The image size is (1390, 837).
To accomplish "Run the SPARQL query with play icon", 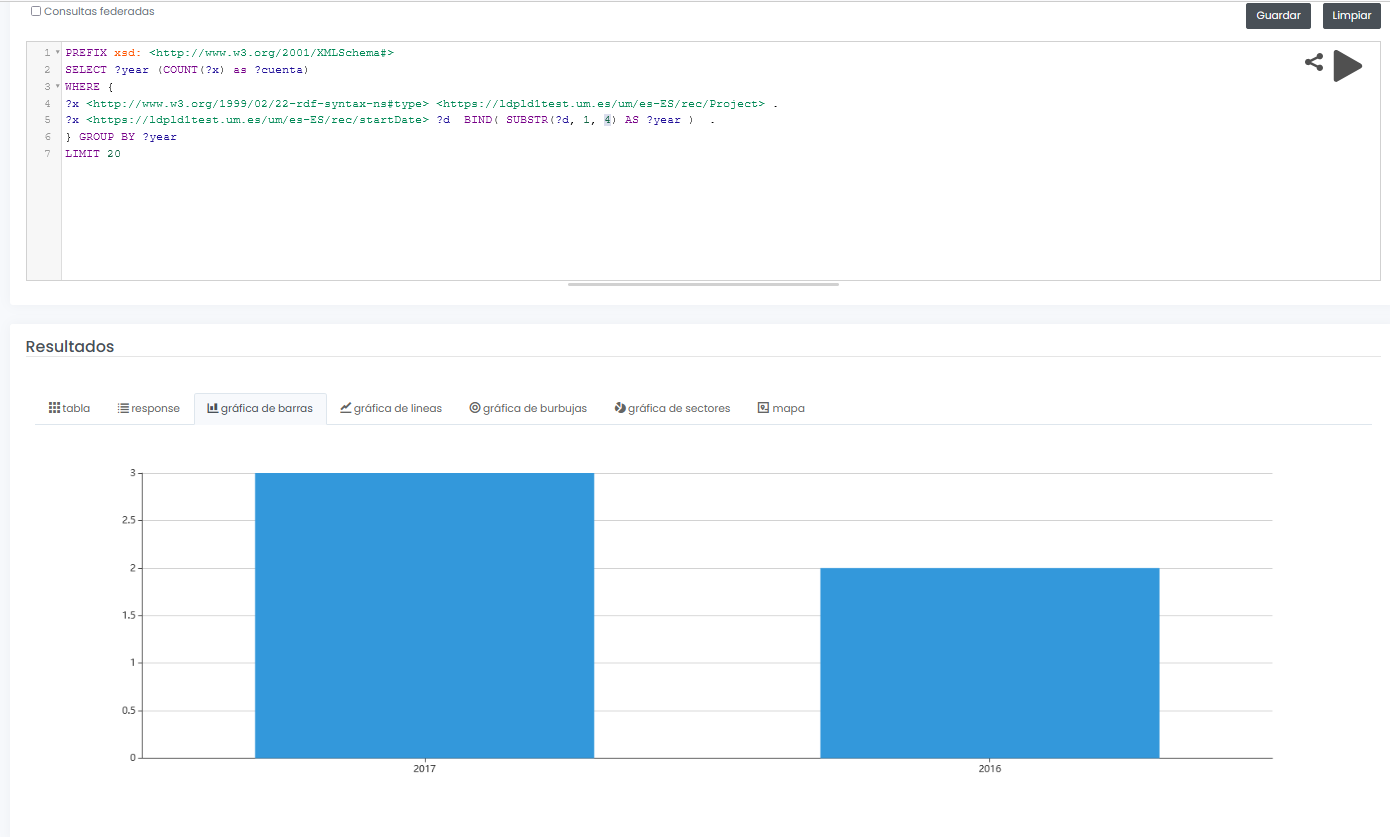I will (1348, 65).
